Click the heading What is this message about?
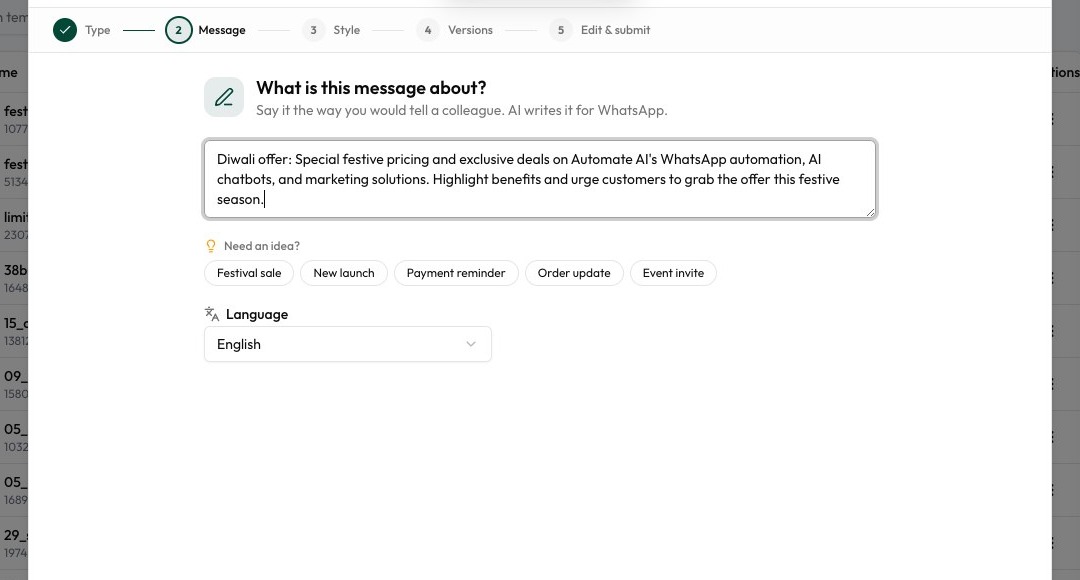The image size is (1080, 580). 371,88
